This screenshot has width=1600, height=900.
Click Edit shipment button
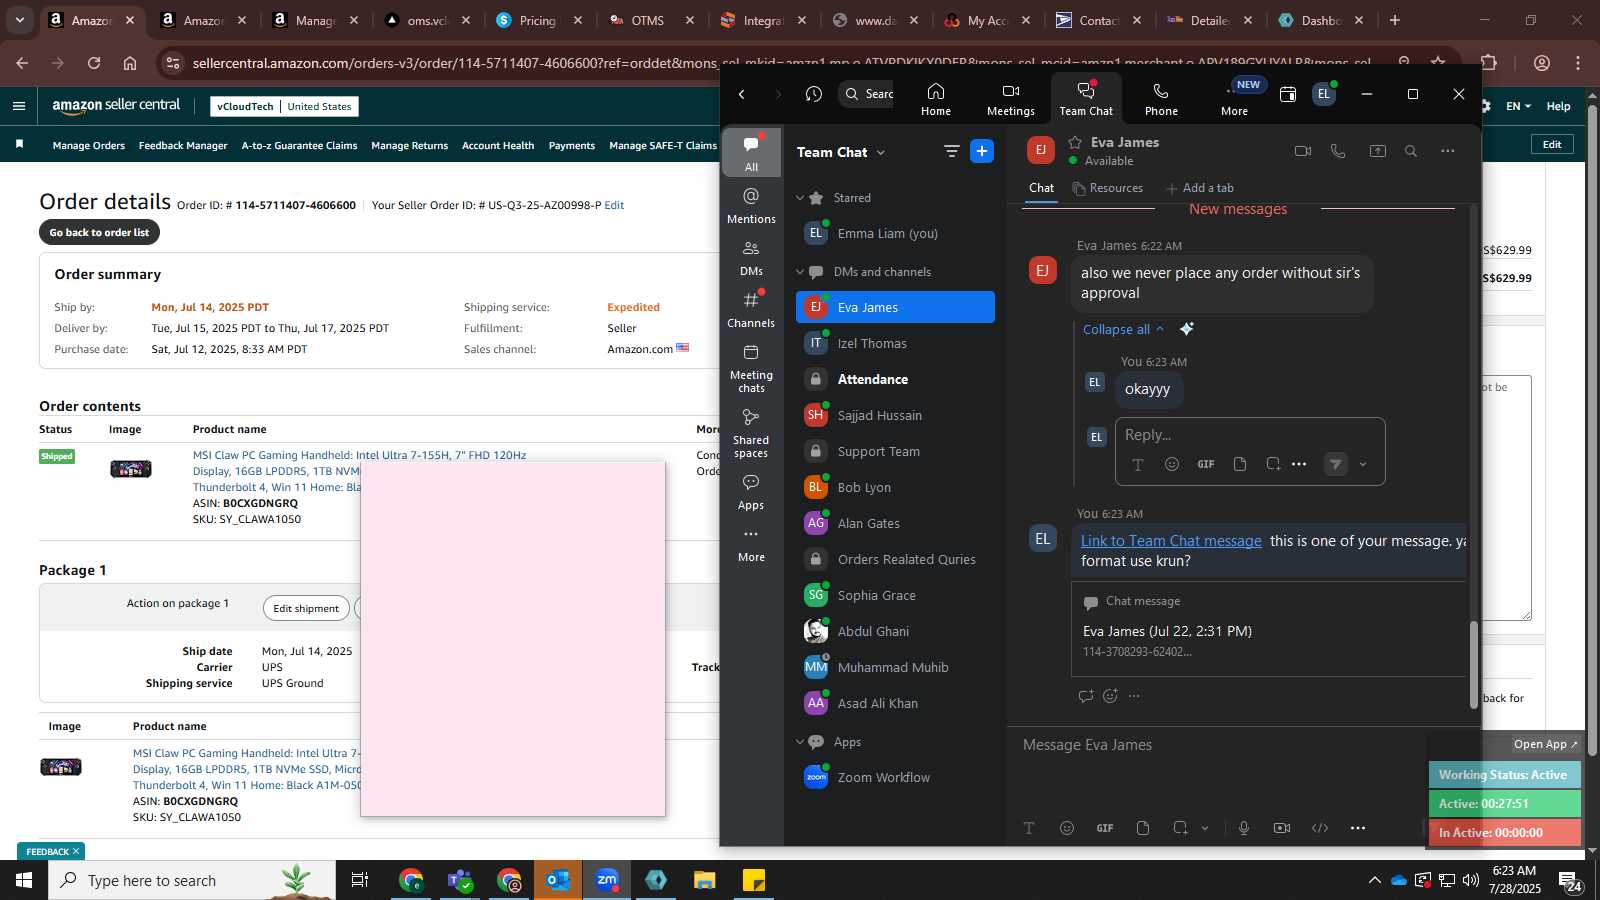(306, 608)
